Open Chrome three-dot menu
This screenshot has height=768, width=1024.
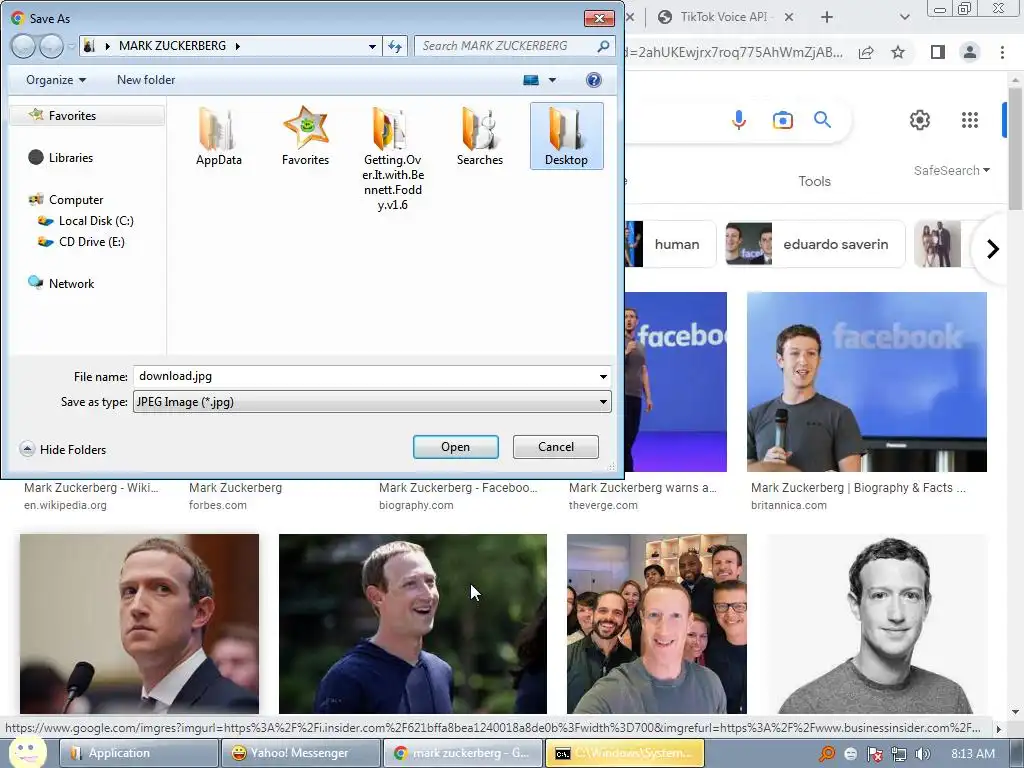coord(1002,52)
